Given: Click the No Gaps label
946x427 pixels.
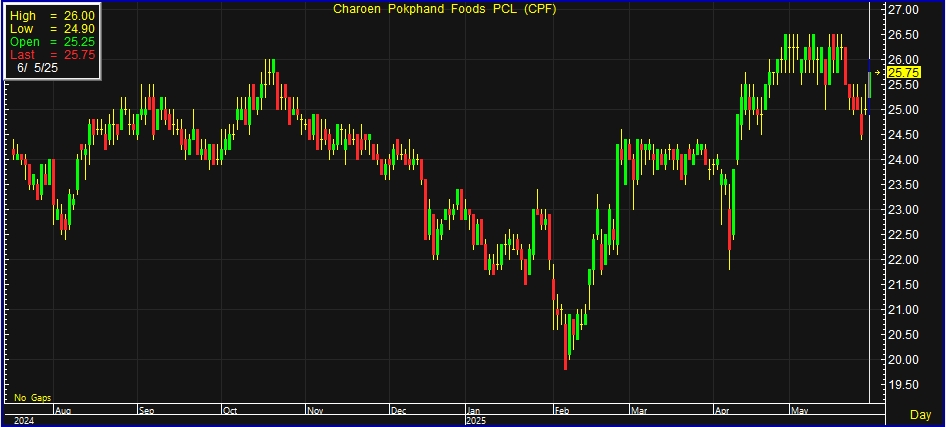Looking at the screenshot, I should pyautogui.click(x=33, y=398).
